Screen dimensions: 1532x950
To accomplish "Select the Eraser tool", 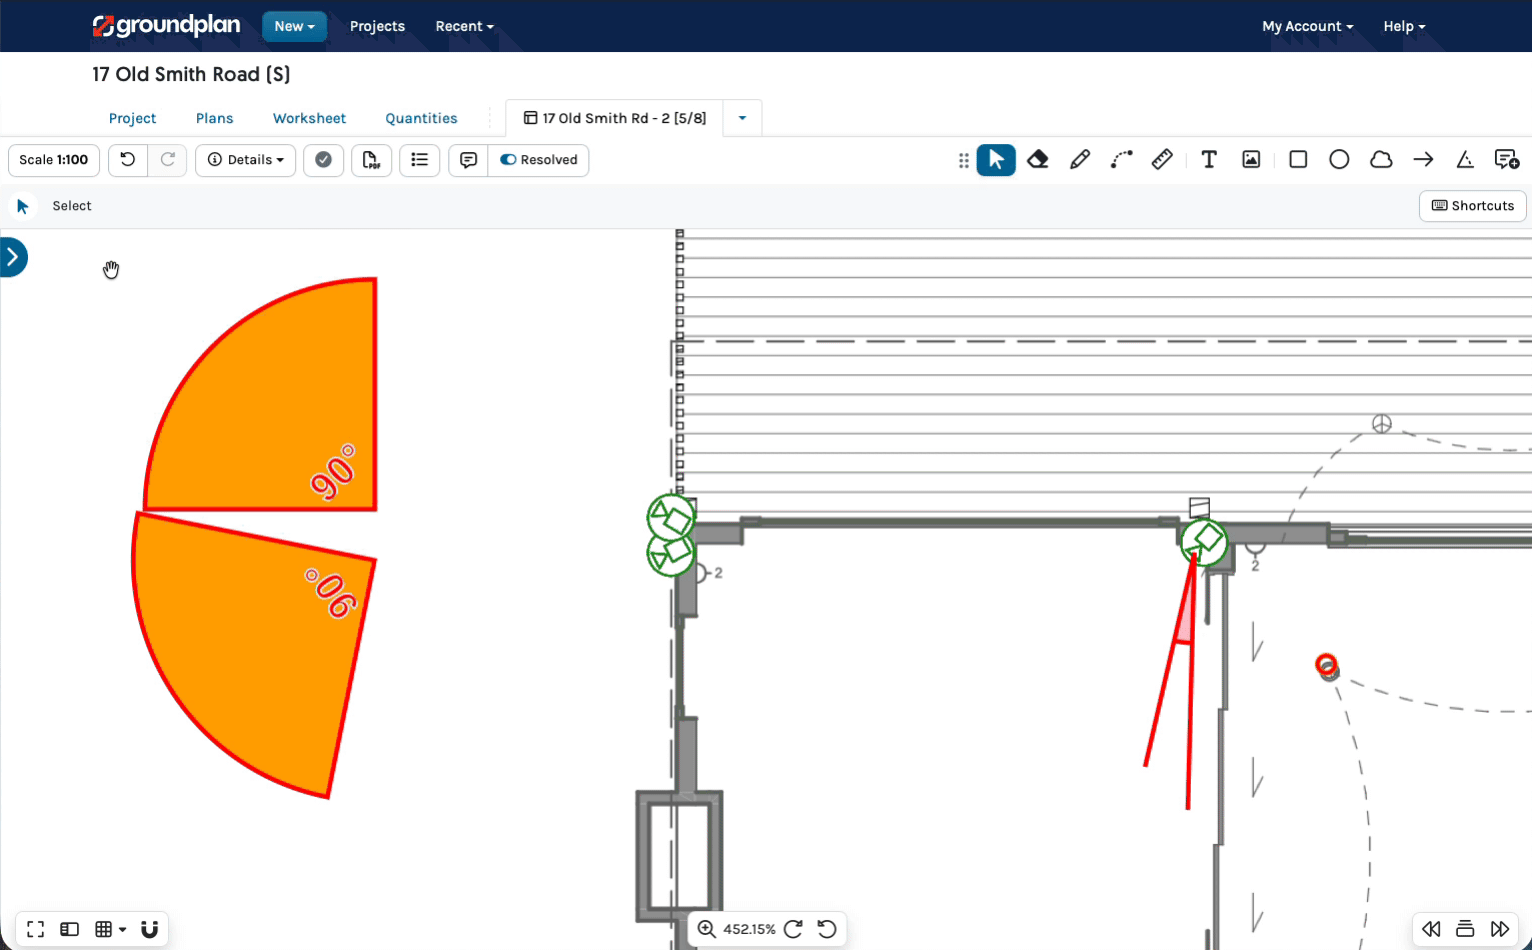I will coord(1038,160).
